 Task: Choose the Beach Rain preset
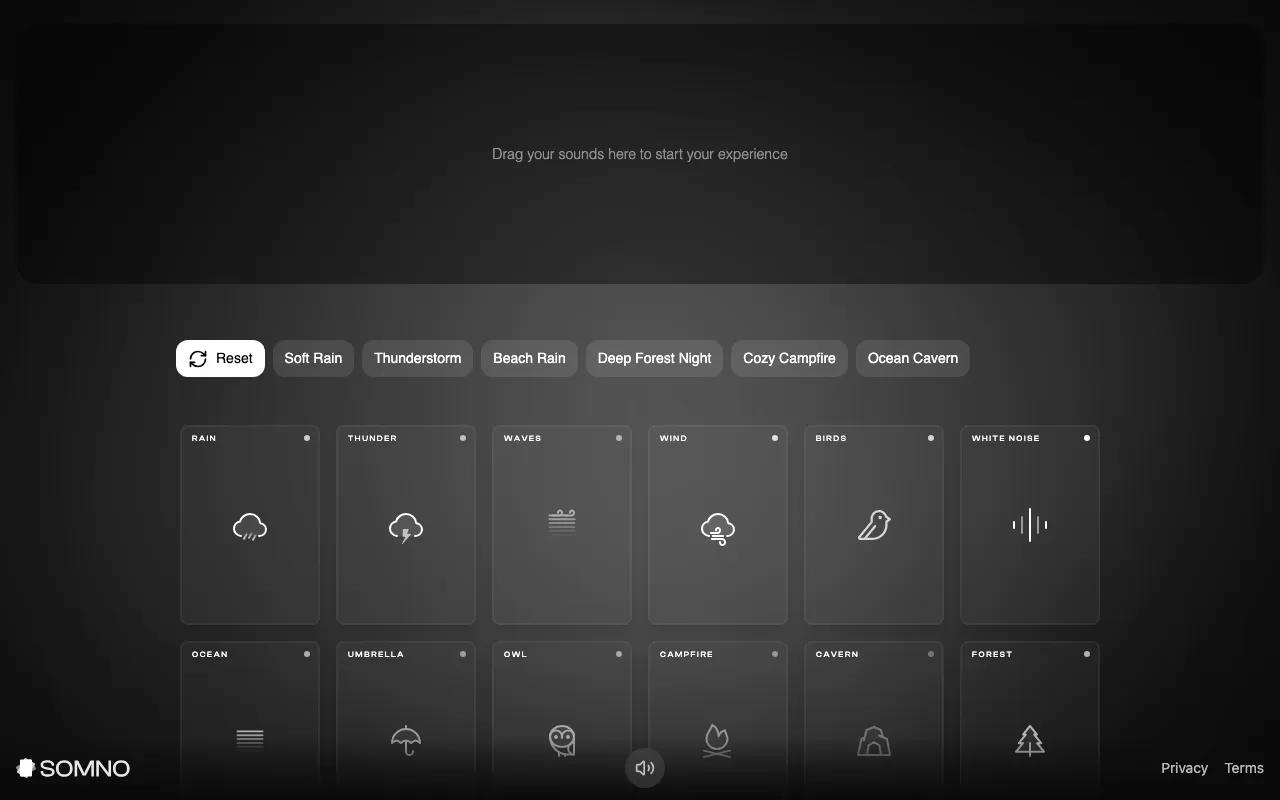(529, 358)
